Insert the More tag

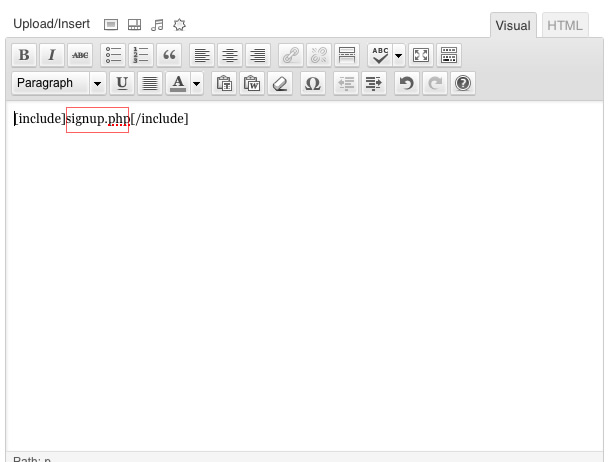pos(347,55)
